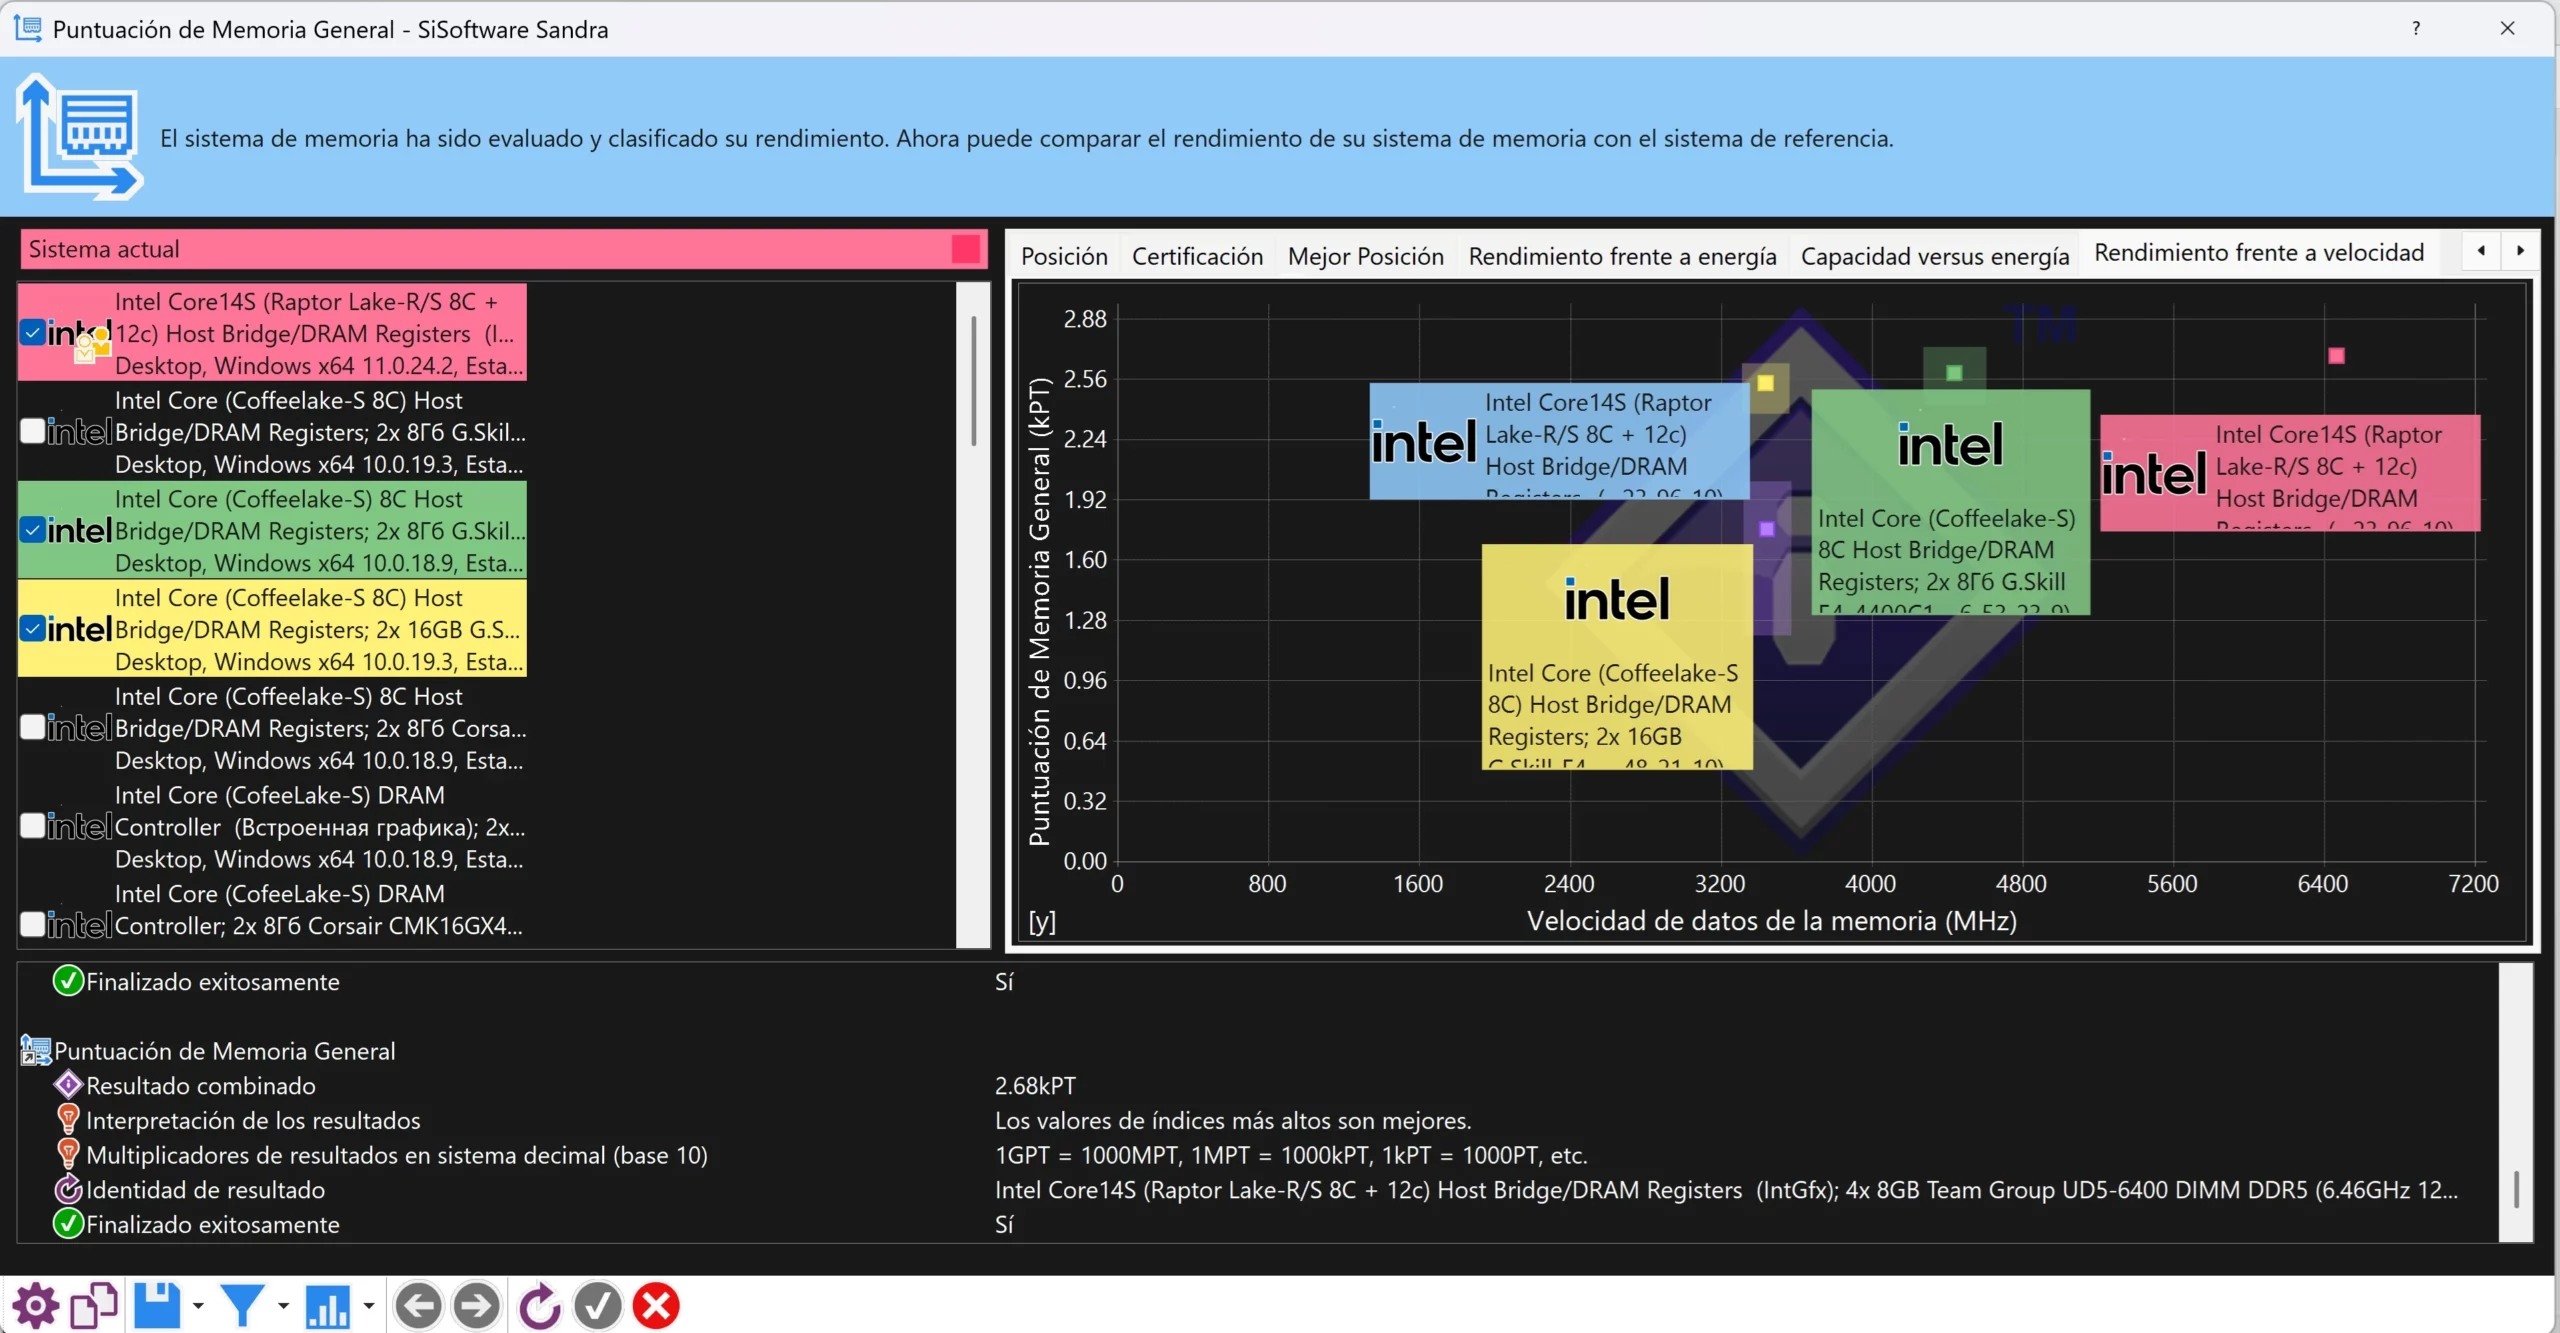Screen dimensions: 2560x1333
Task: Open the chart view dropdown arrow
Action: (369, 1305)
